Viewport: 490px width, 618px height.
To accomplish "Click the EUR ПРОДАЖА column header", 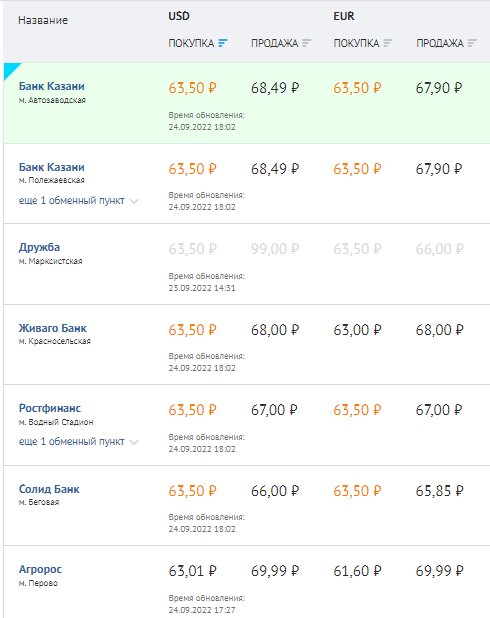I will coord(440,43).
